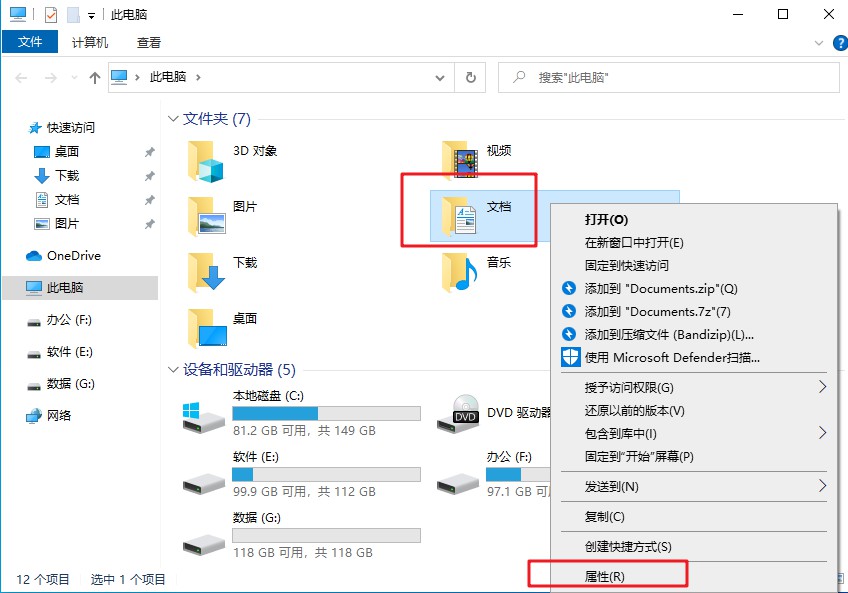This screenshot has height=593, width=848.
Task: Click the help question mark icon
Action: (x=836, y=43)
